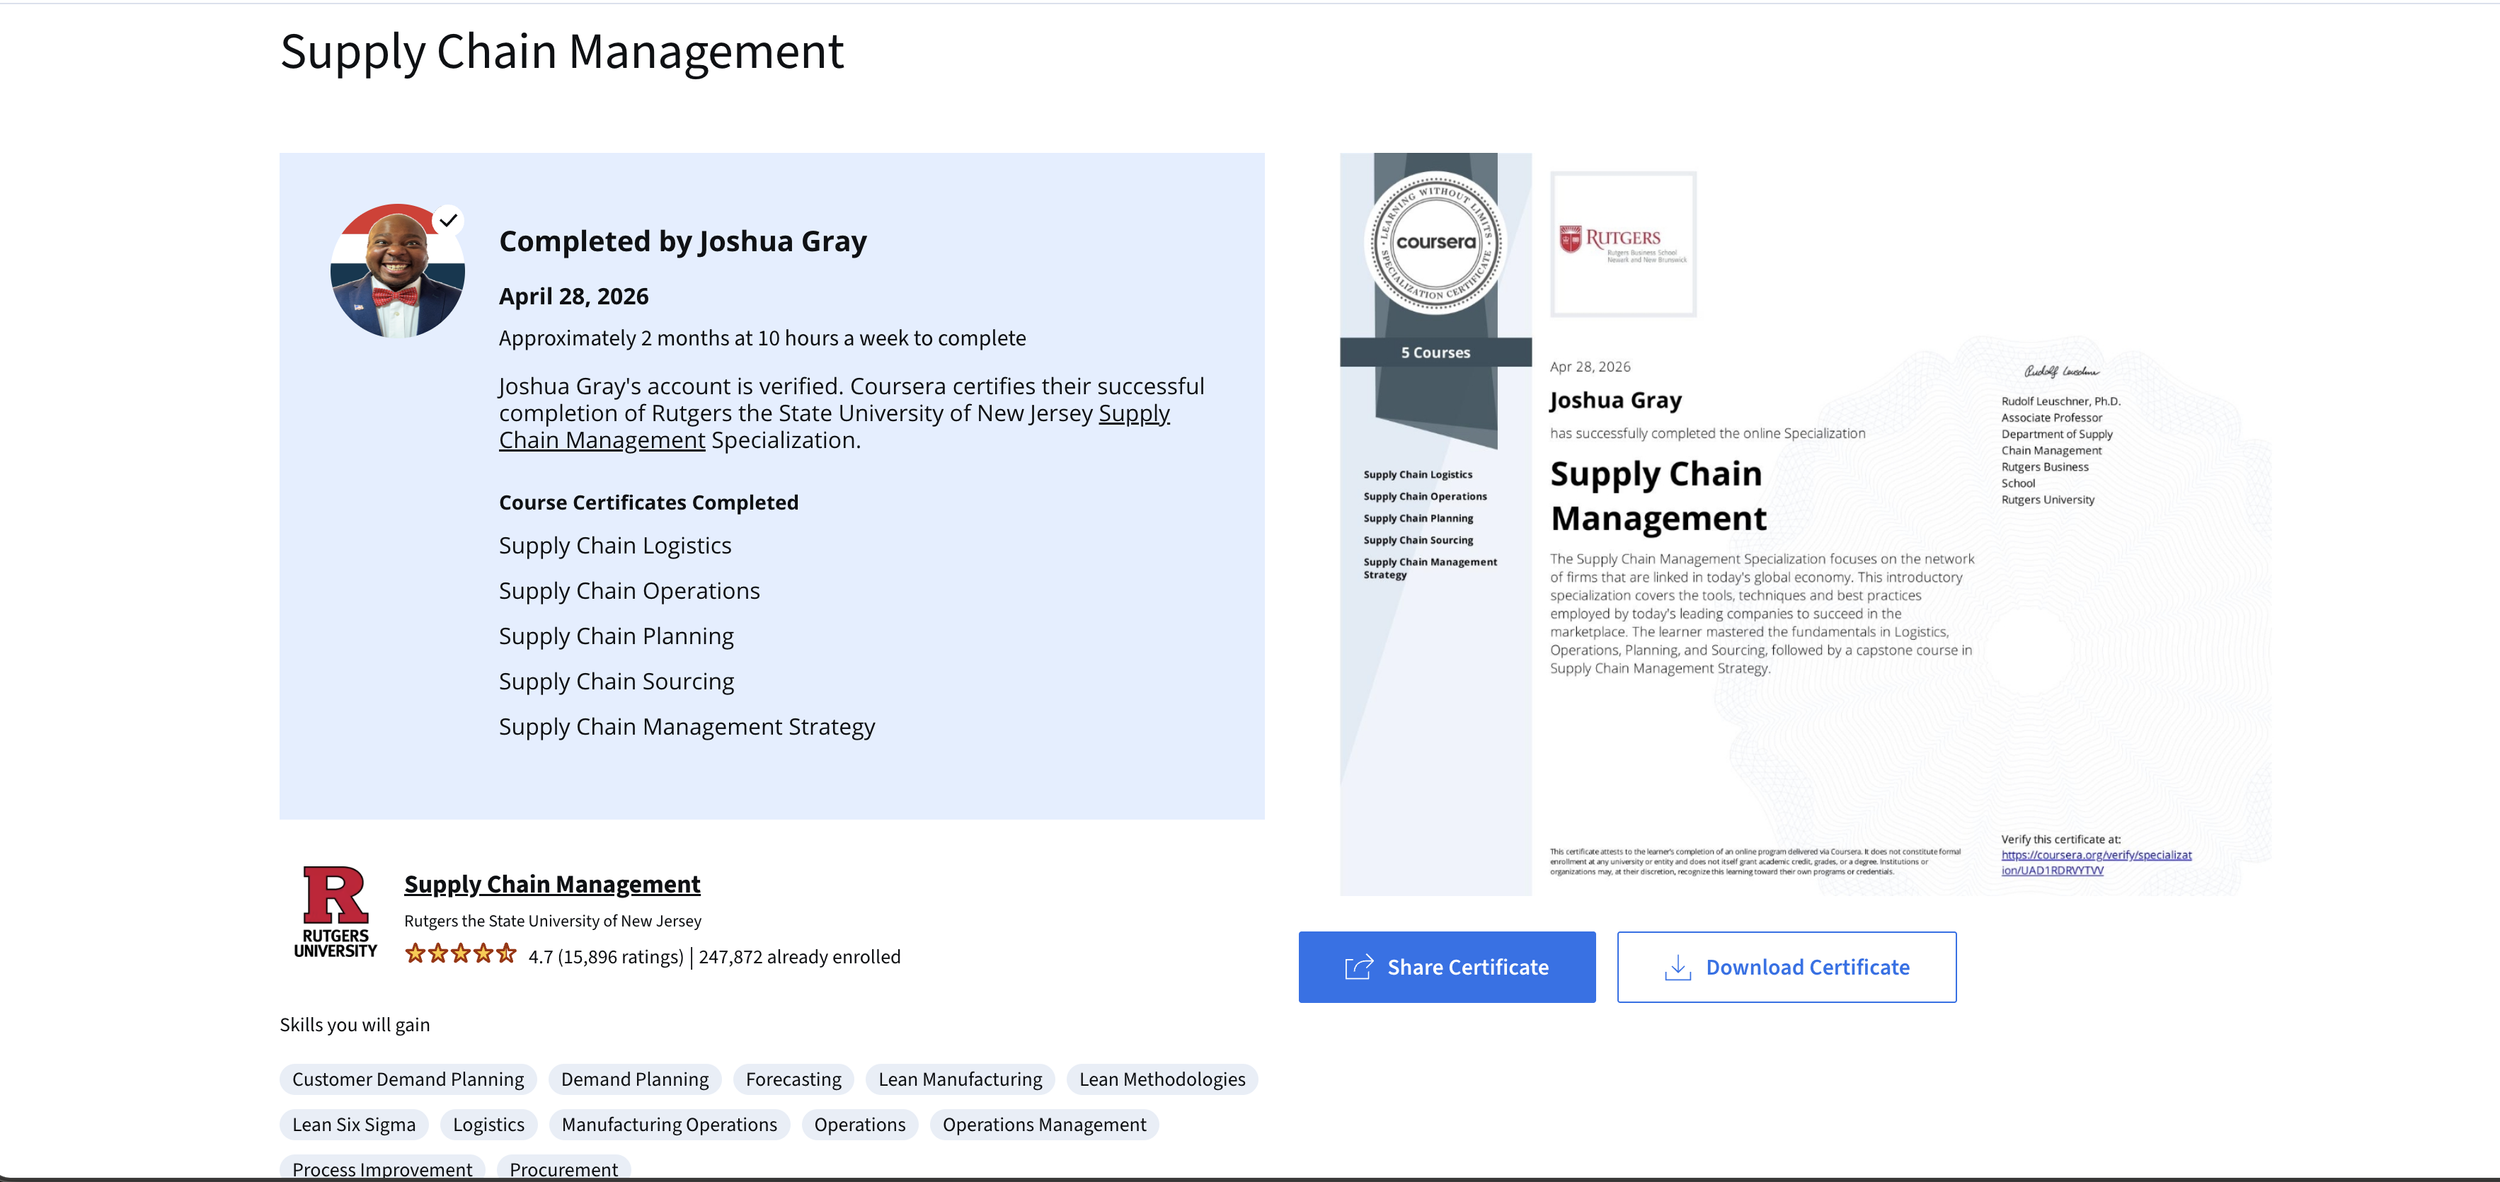Click the 'Course Certificates Completed' heading
Viewport: 2500px width, 1182px height.
coord(649,502)
